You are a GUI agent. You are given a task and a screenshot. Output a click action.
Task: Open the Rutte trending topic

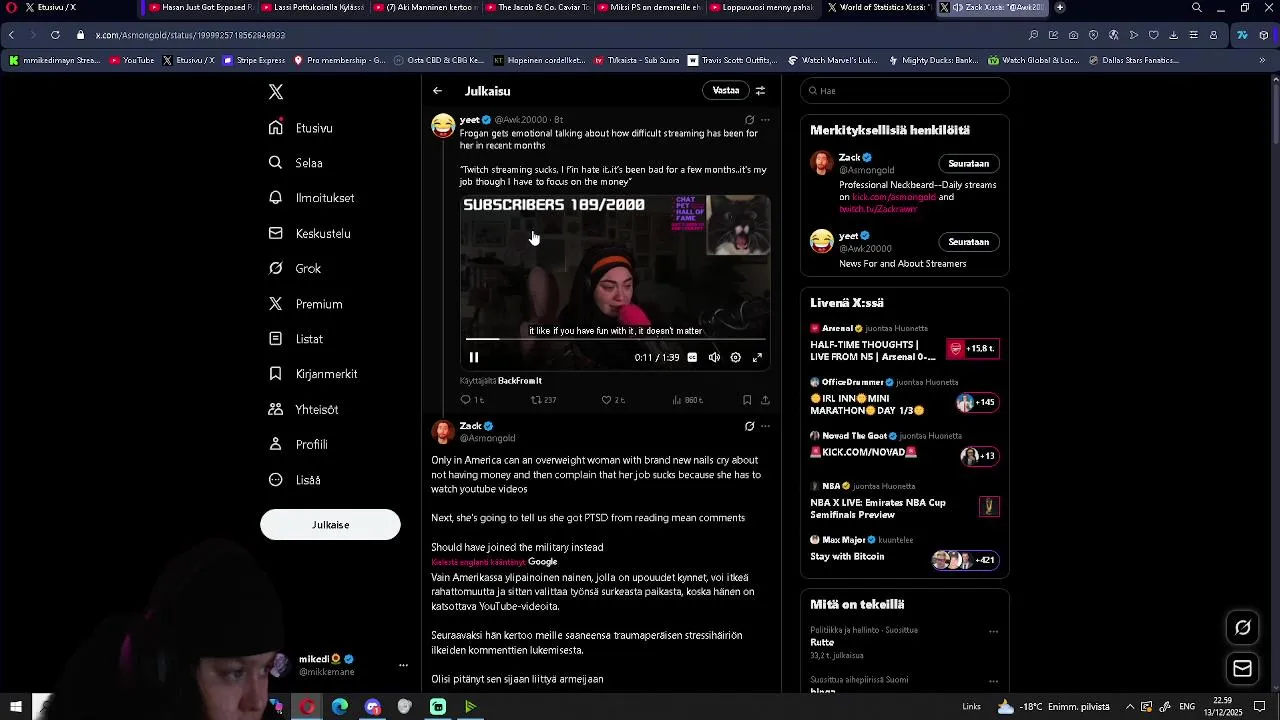822,642
